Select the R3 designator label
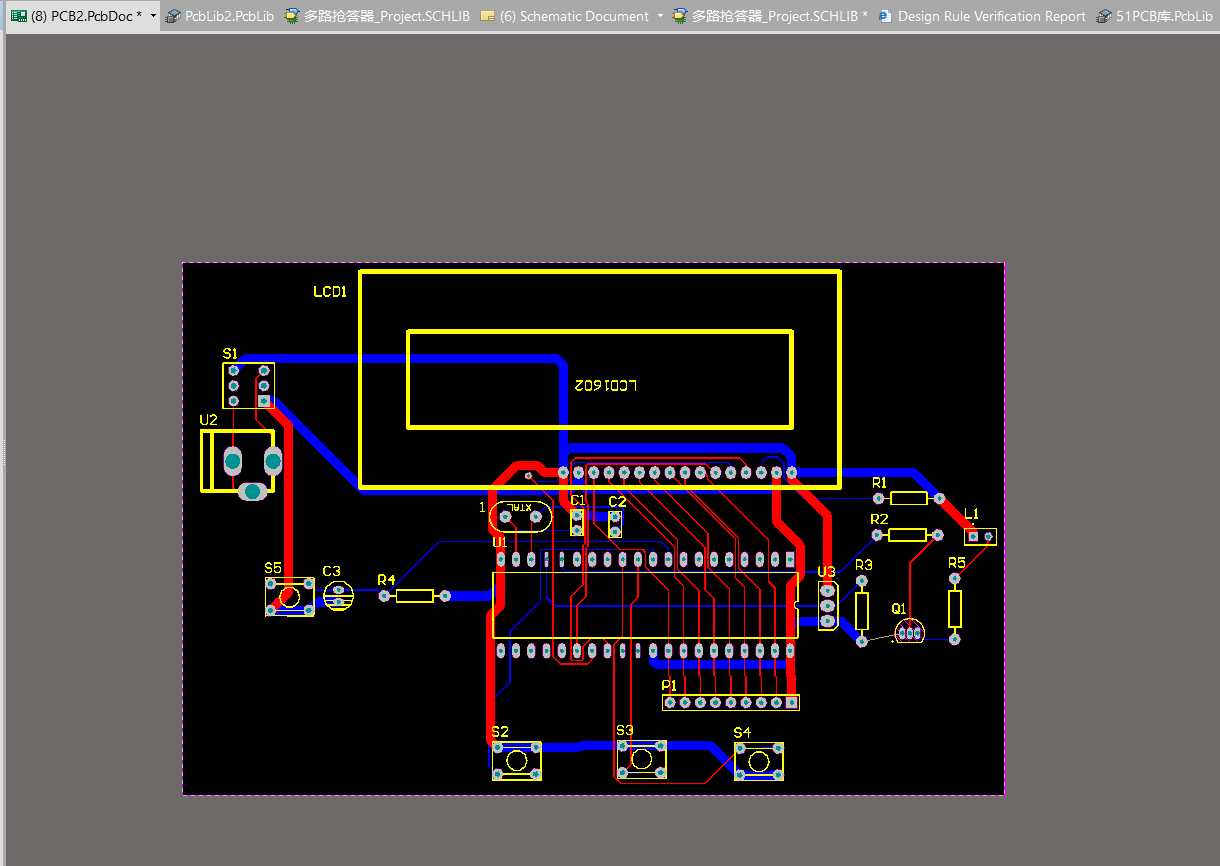1220x866 pixels. [x=864, y=565]
